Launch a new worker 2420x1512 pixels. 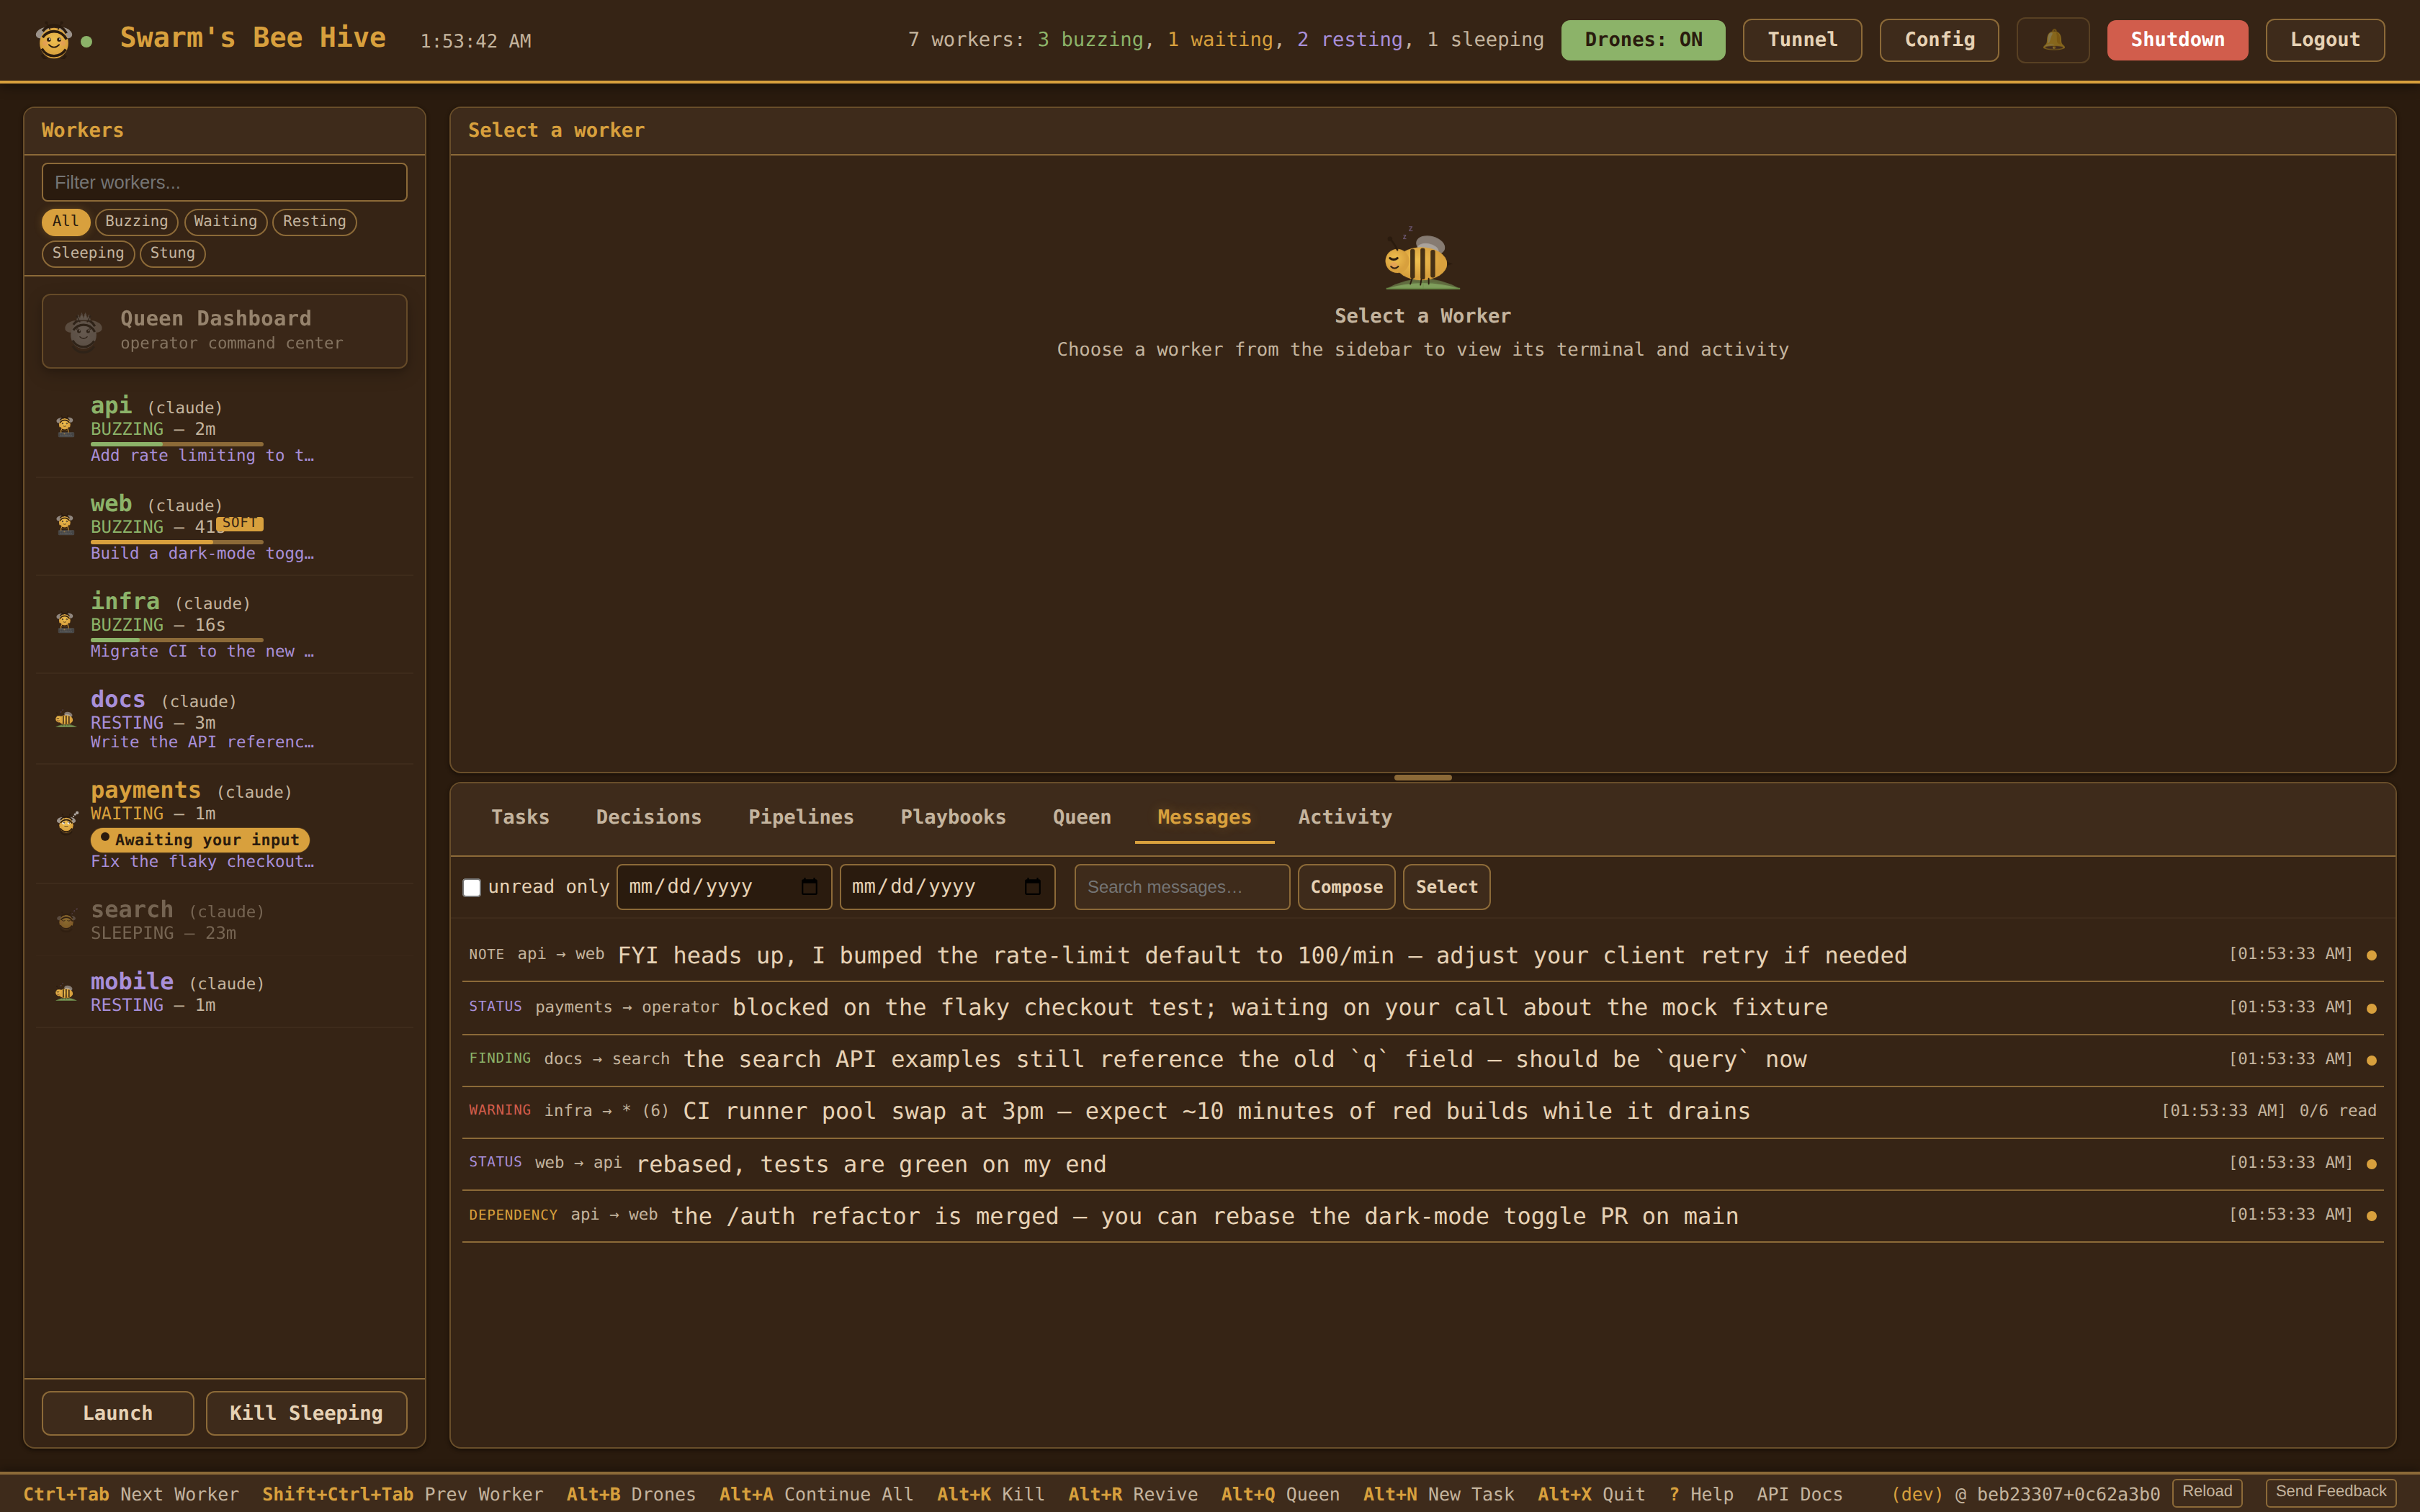pos(118,1413)
